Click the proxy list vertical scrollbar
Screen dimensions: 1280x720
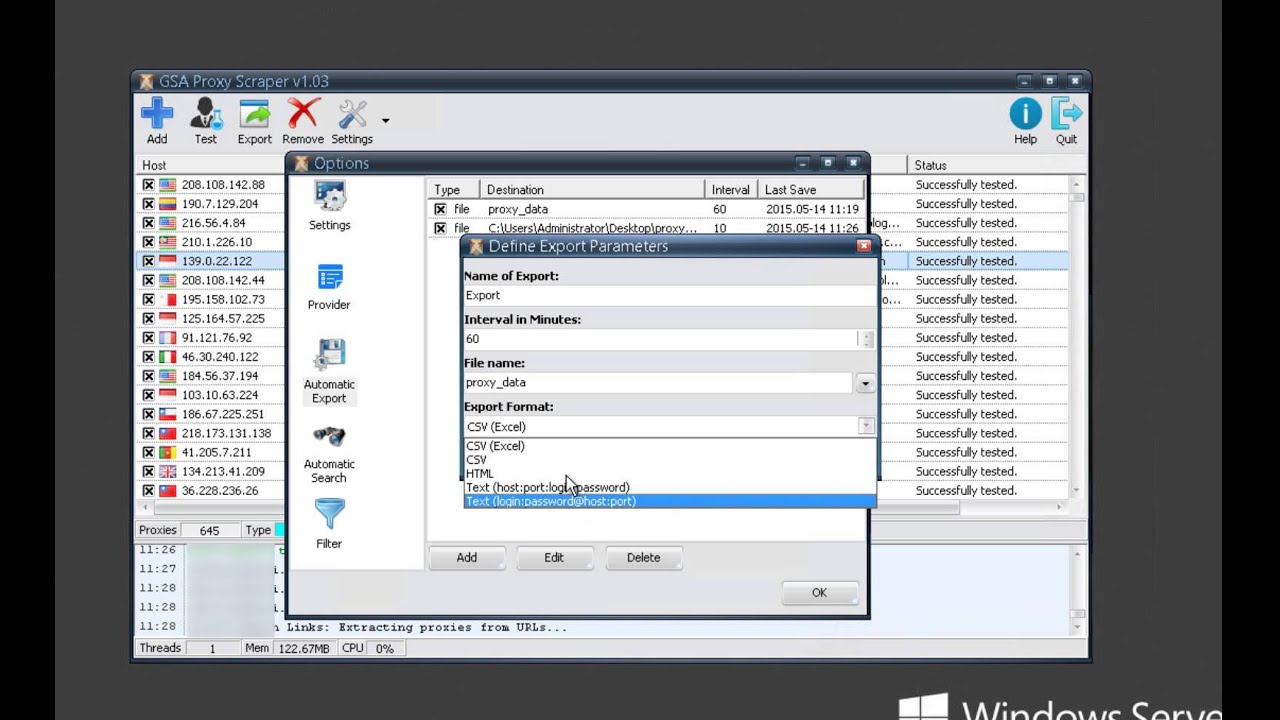click(1077, 337)
